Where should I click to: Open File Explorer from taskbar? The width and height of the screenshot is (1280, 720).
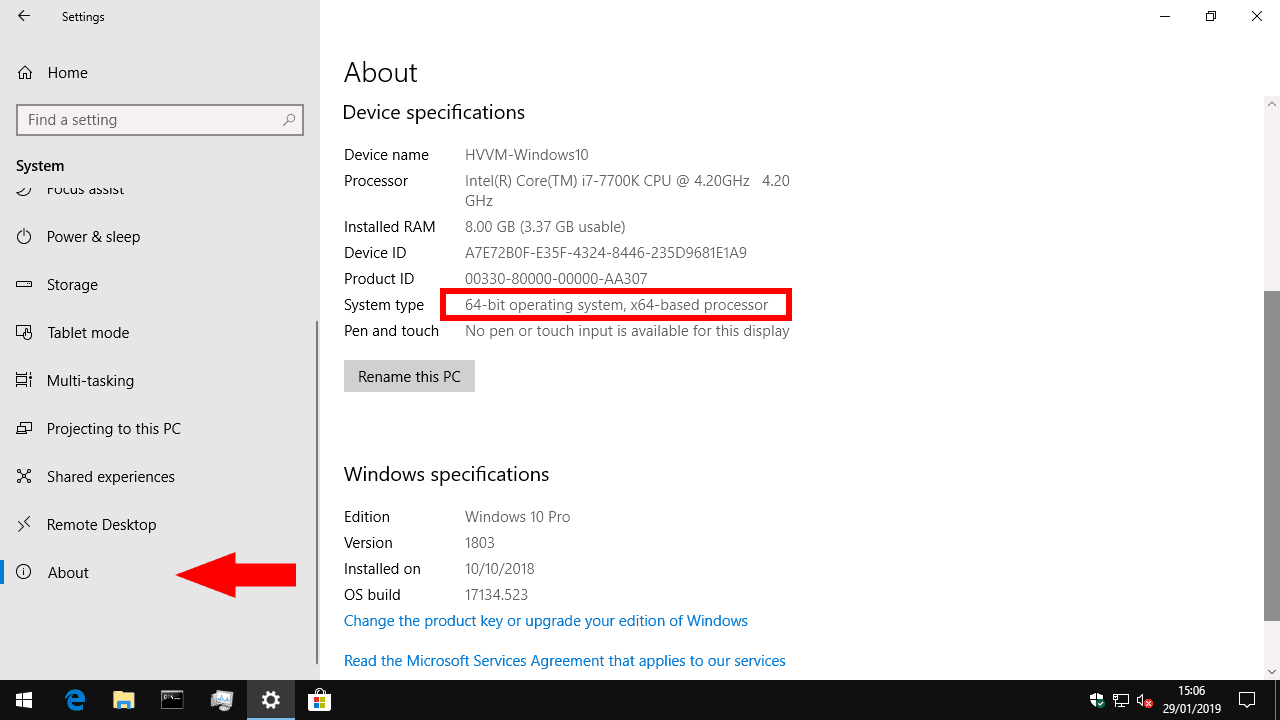click(123, 700)
